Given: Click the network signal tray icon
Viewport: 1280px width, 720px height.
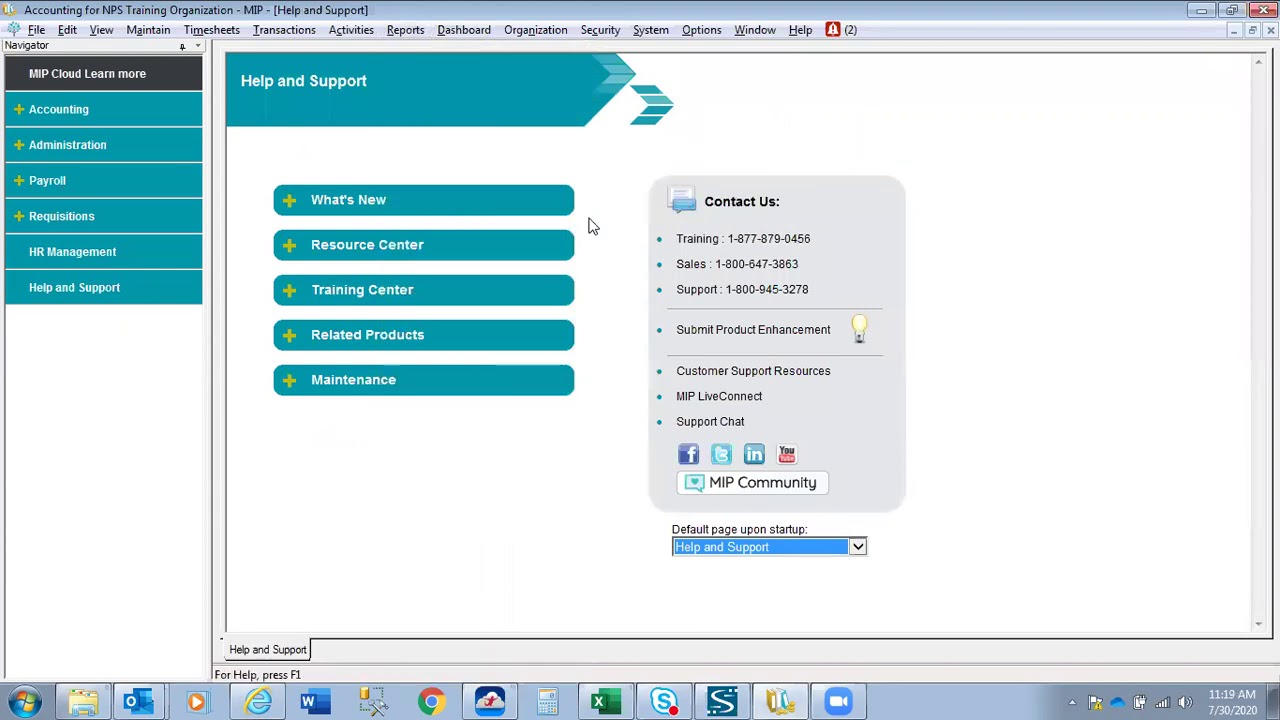Looking at the screenshot, I should (1163, 702).
